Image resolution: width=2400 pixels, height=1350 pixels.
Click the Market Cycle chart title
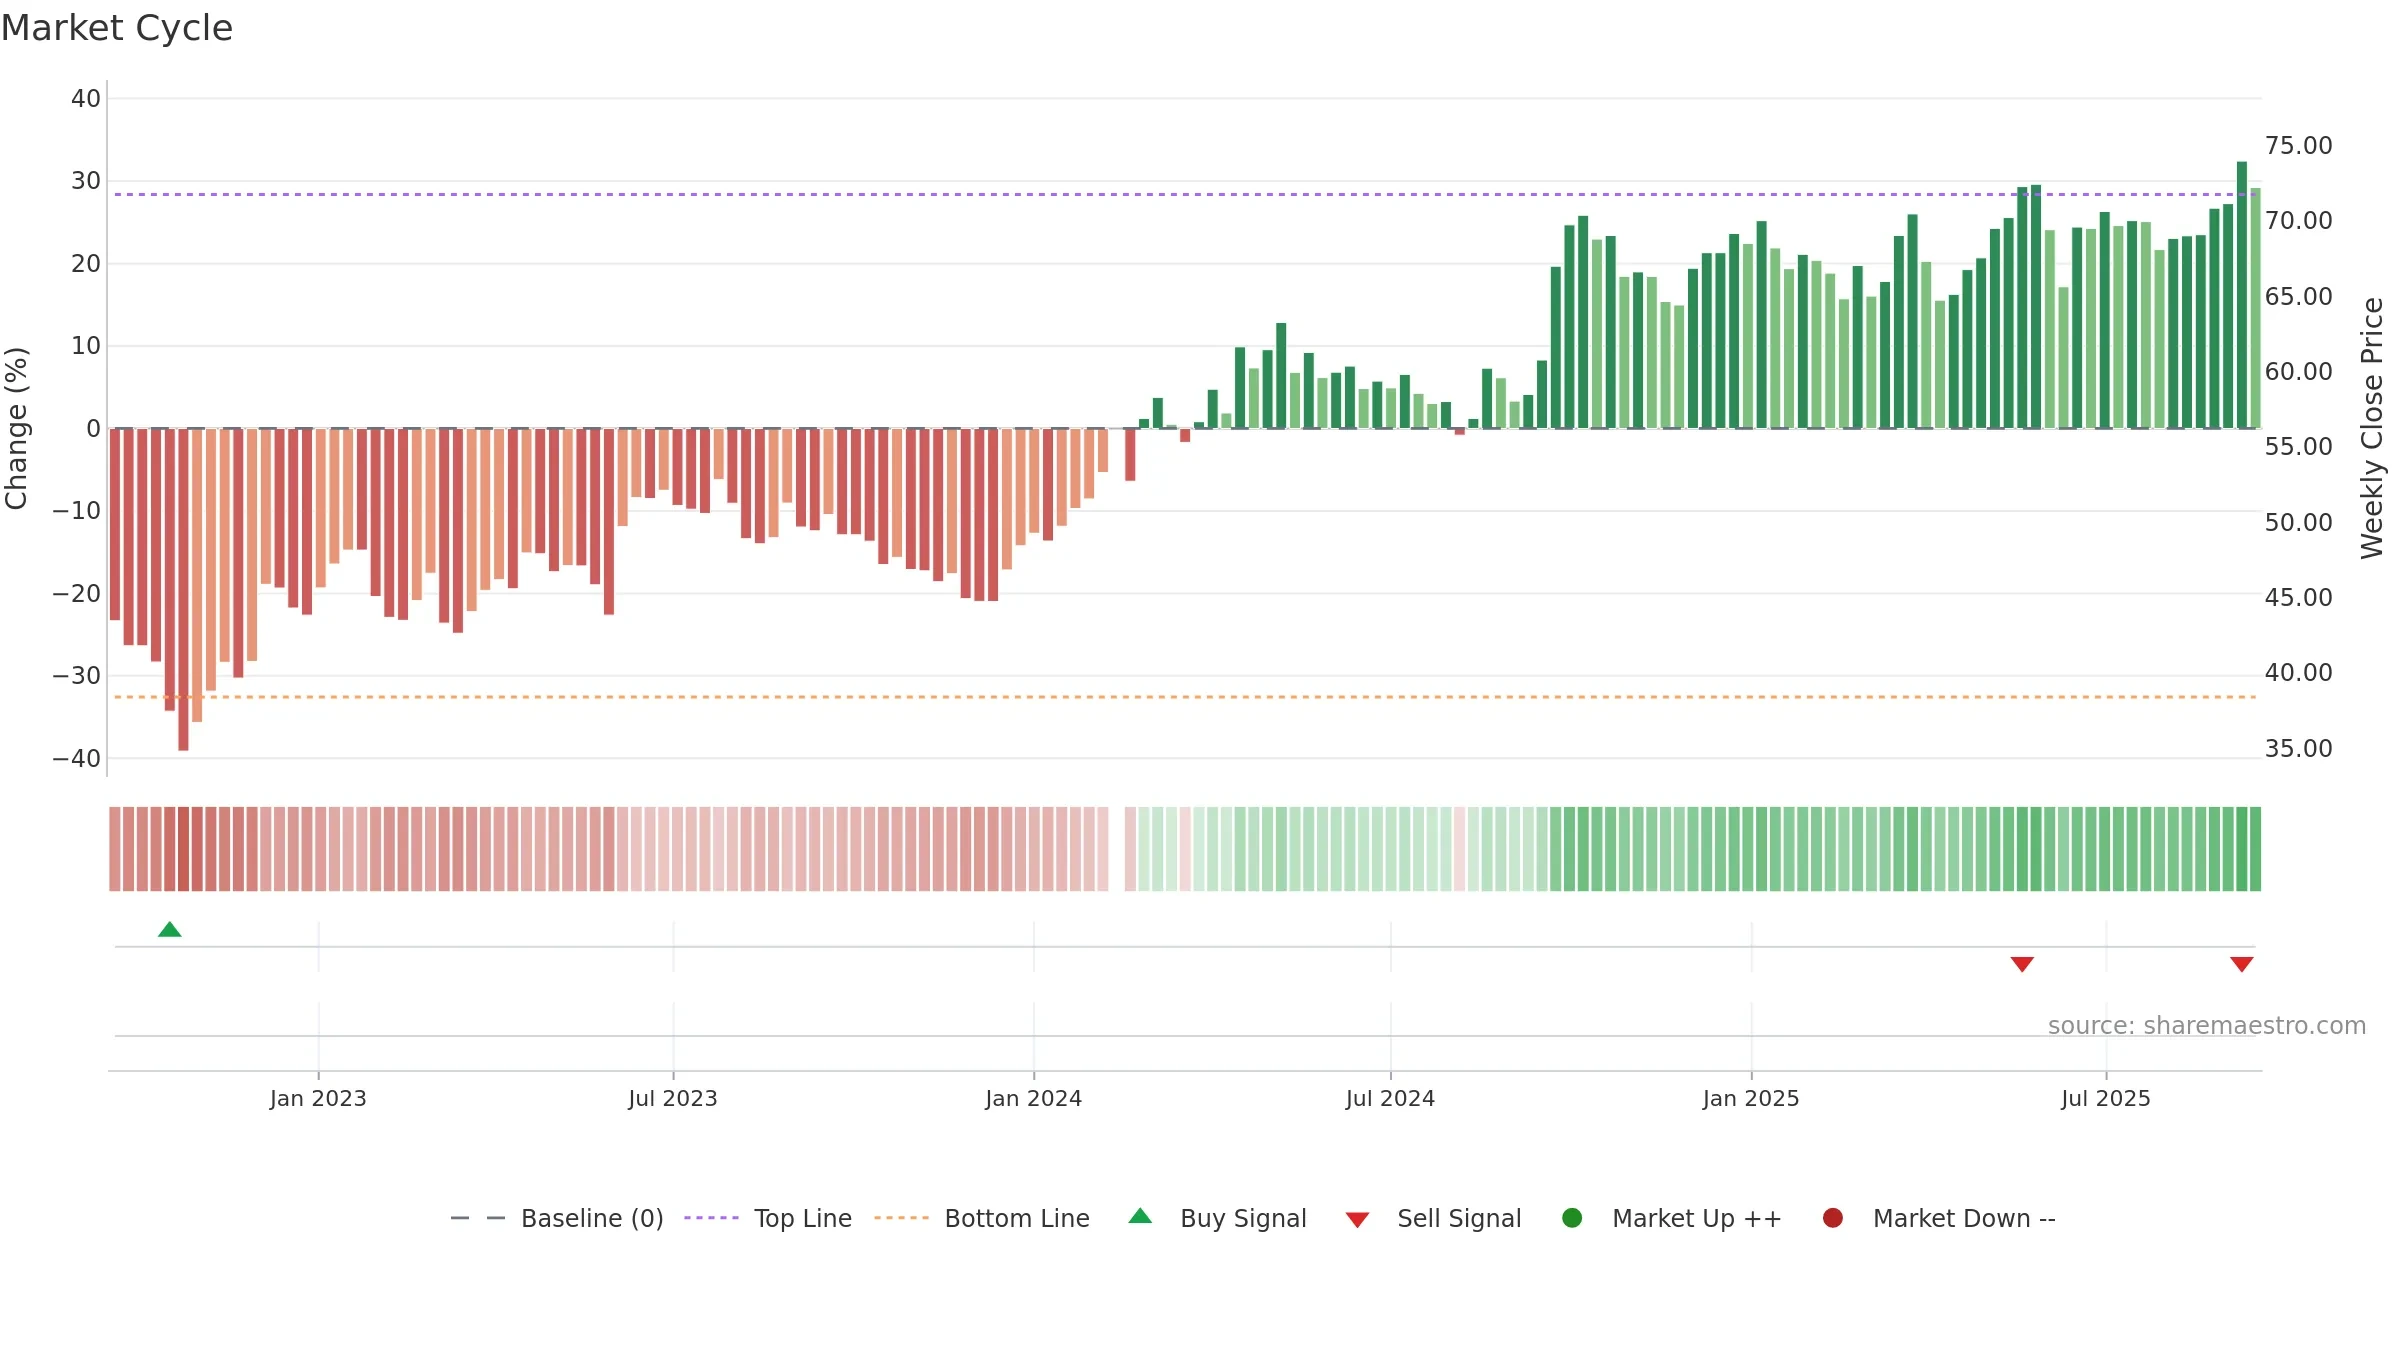pos(117,28)
